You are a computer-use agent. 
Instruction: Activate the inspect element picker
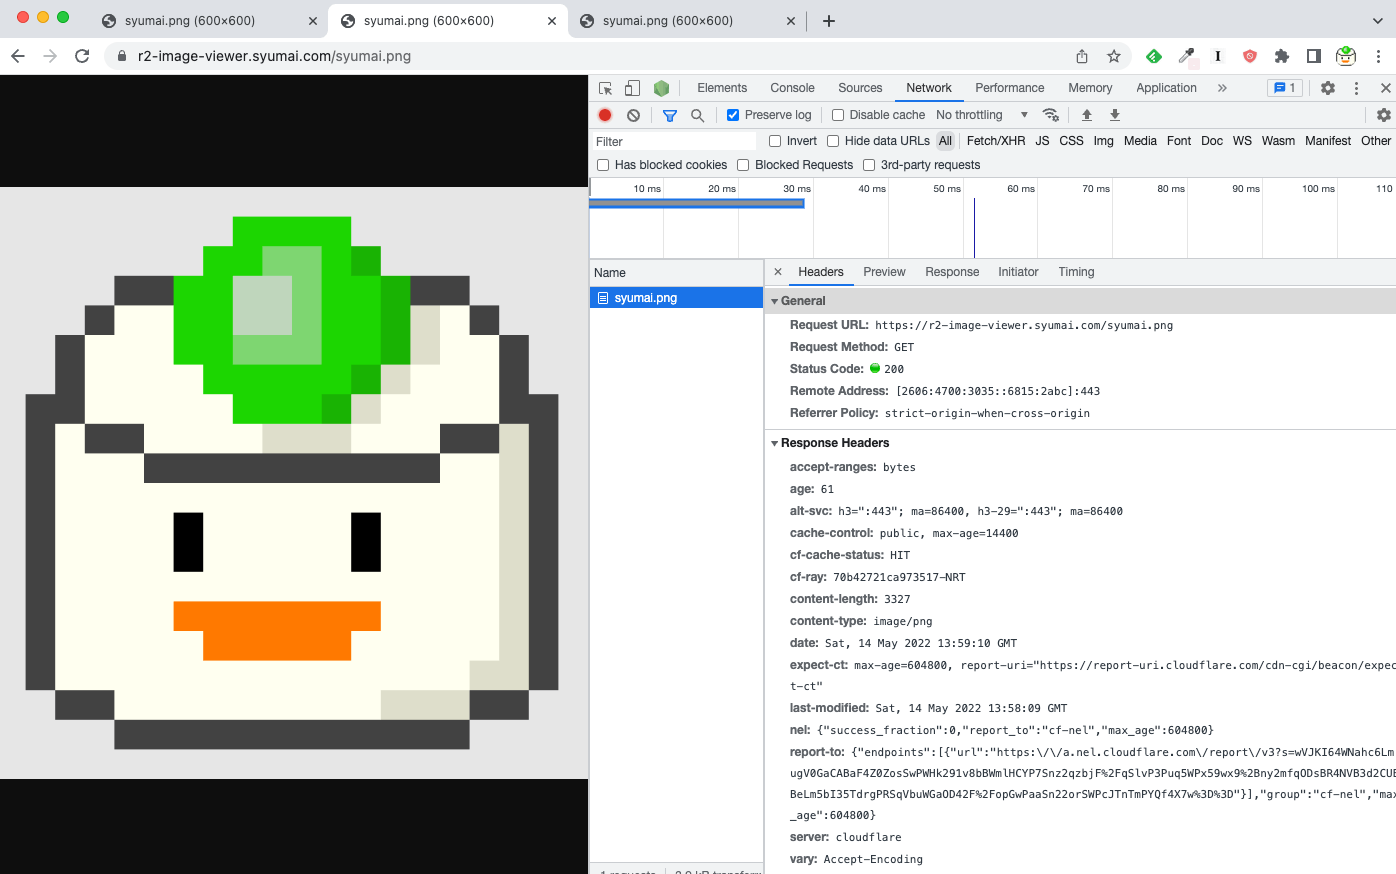coord(605,88)
